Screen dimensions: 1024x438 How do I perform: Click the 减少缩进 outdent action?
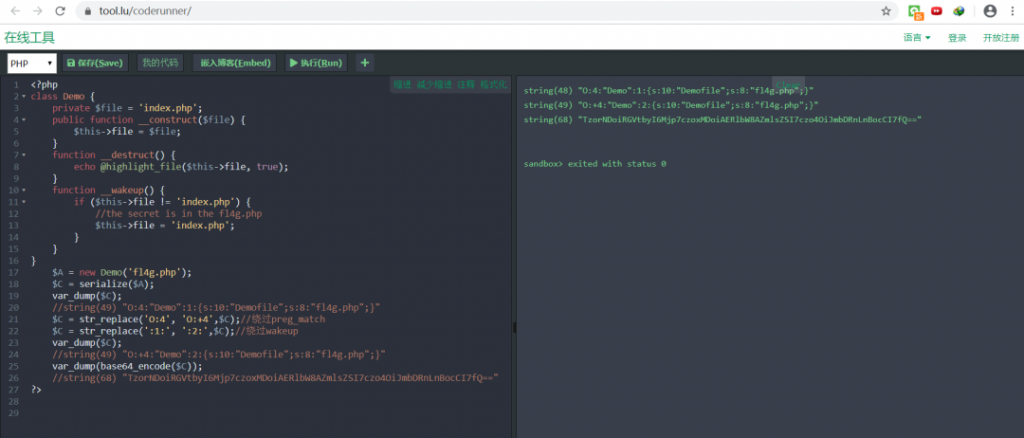point(434,84)
